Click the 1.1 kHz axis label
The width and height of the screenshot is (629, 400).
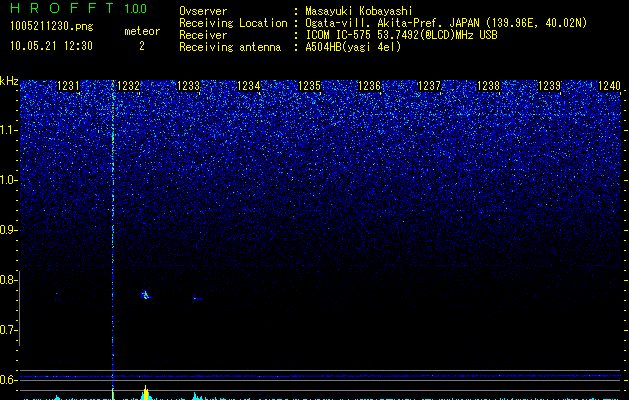(8, 130)
